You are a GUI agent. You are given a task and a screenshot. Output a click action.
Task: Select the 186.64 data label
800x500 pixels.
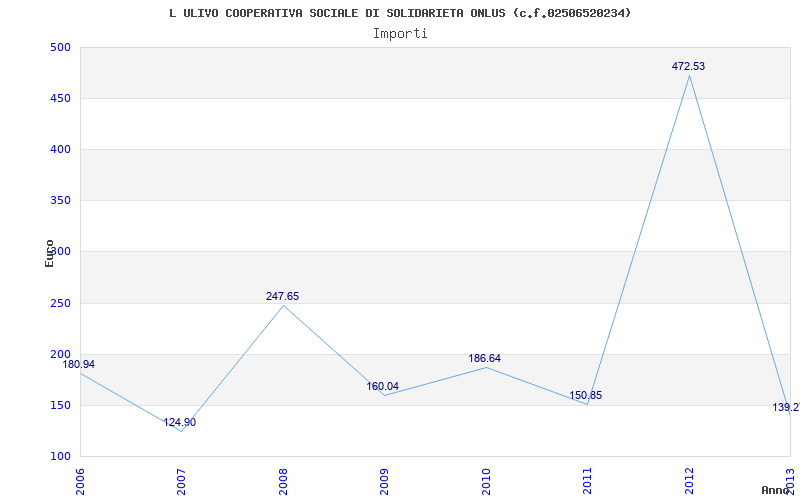click(485, 358)
